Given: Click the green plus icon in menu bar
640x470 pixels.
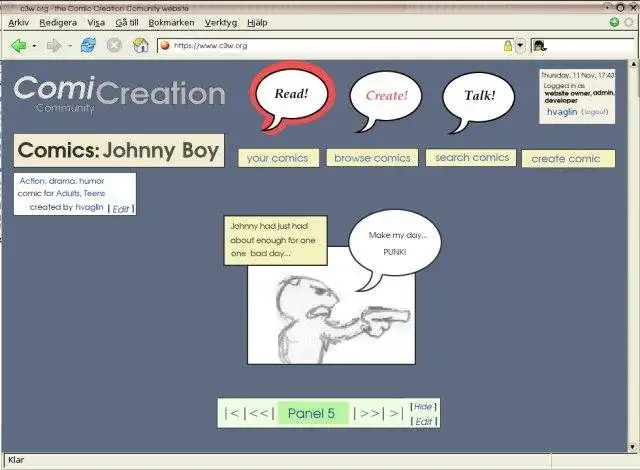Looking at the screenshot, I should [614, 22].
